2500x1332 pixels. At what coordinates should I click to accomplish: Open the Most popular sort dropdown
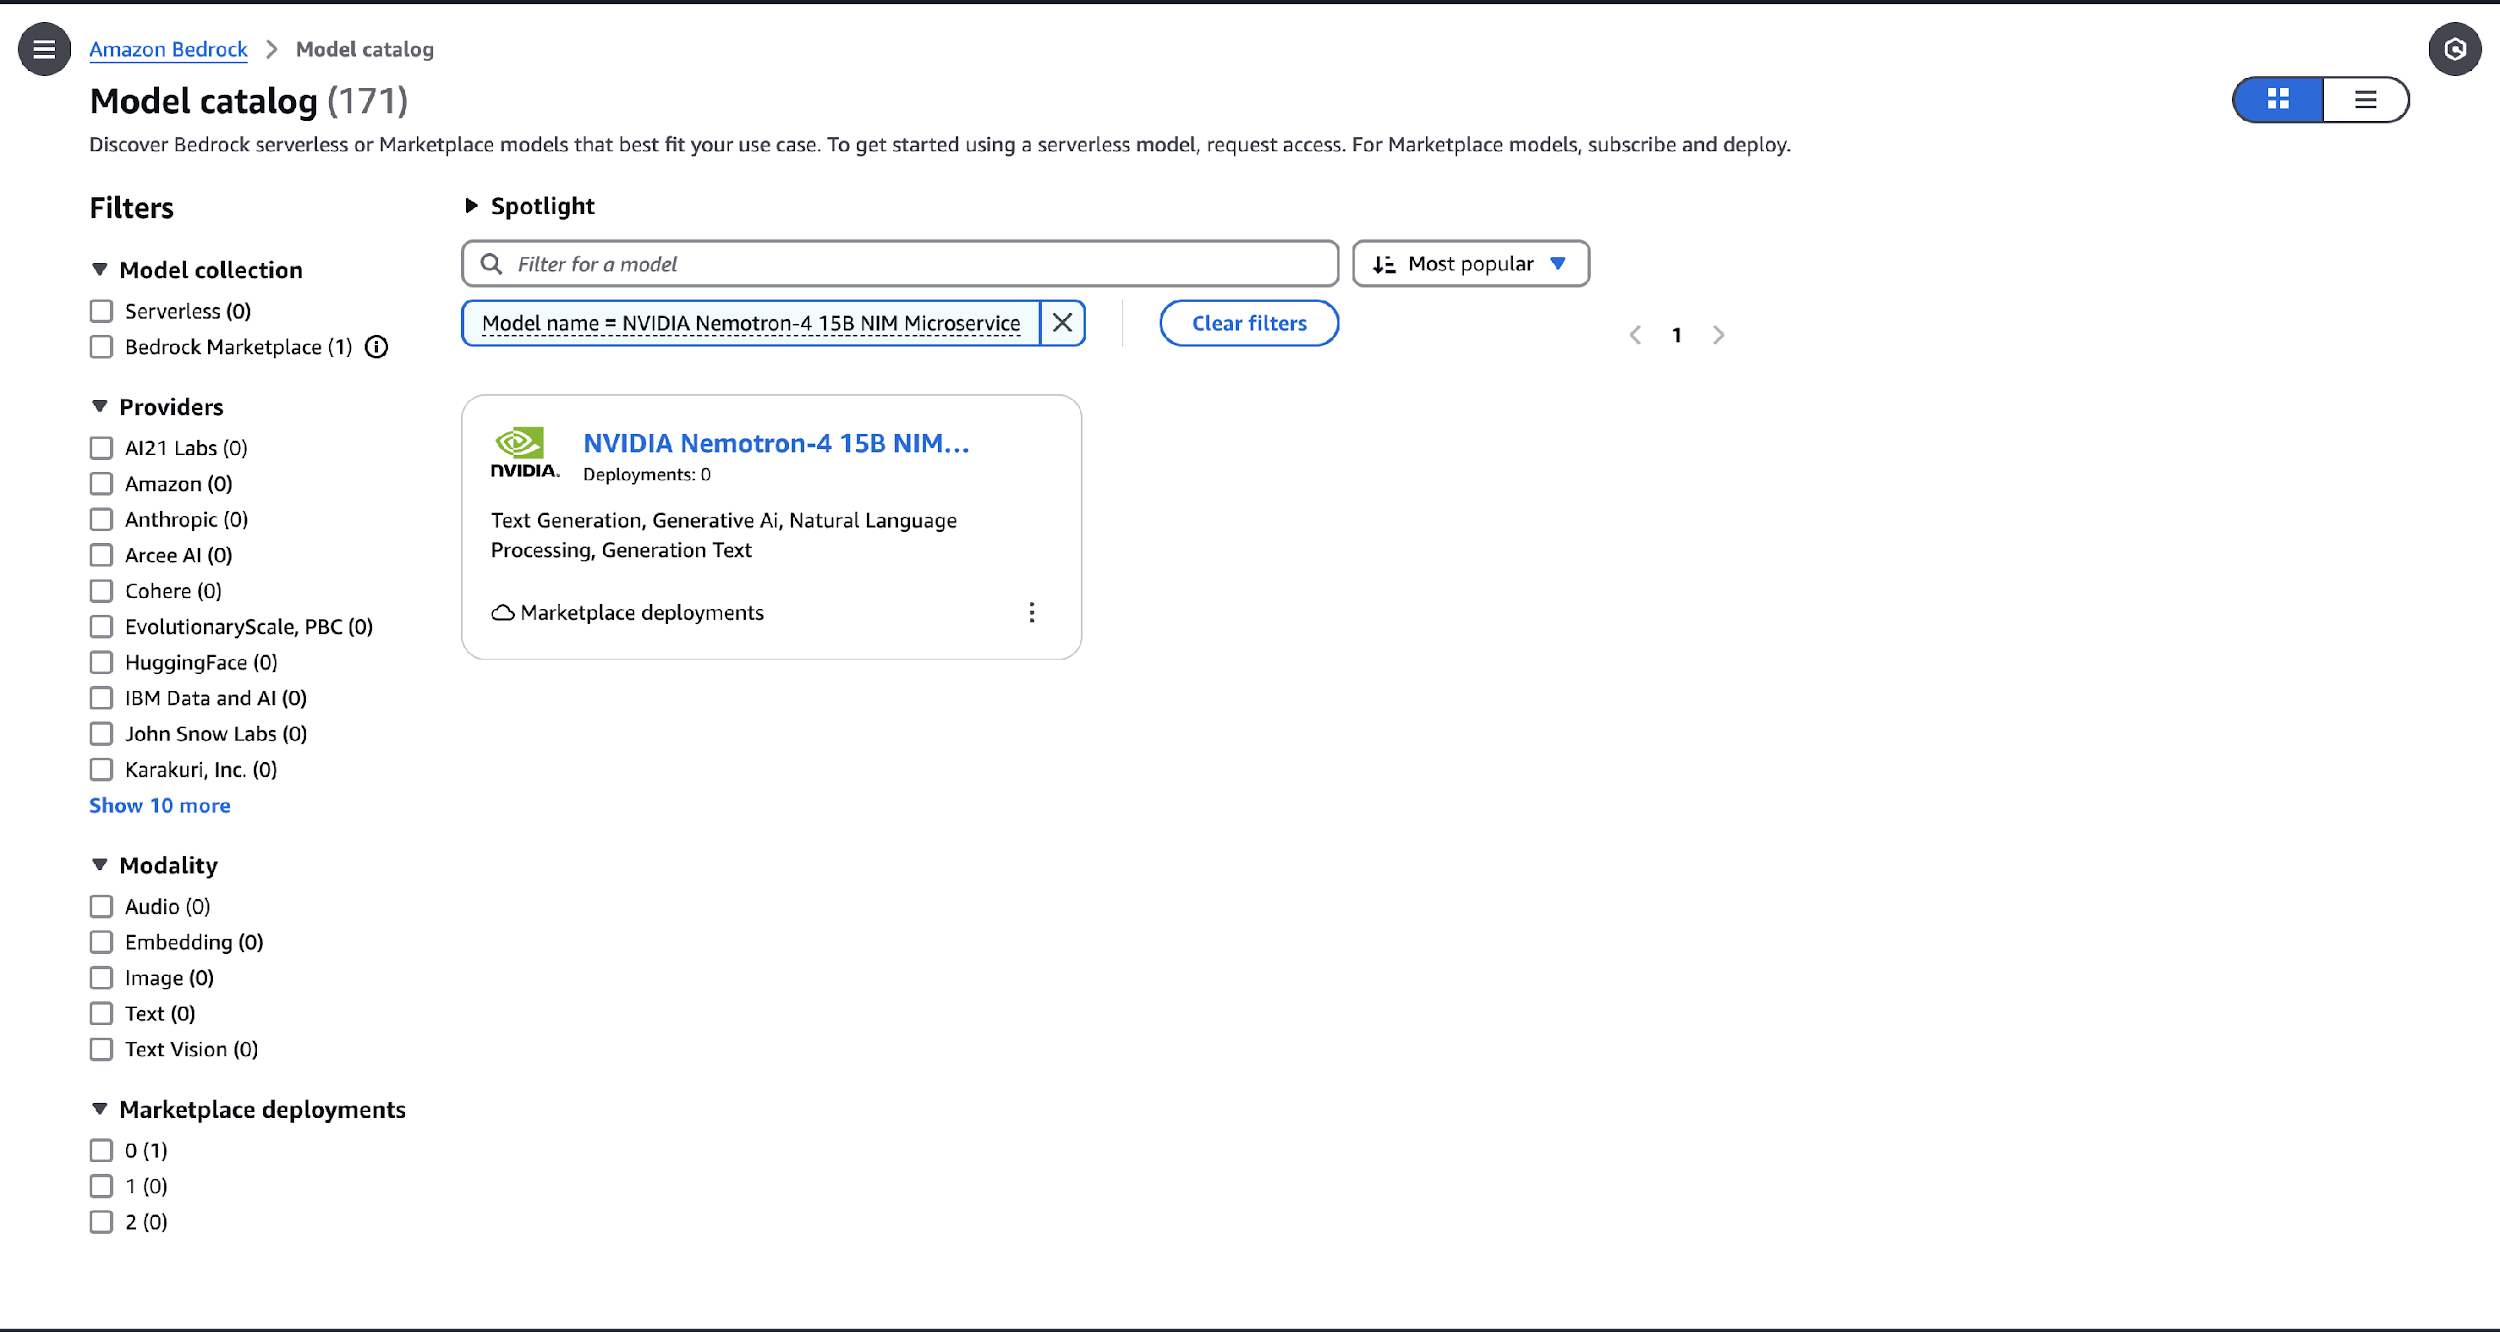pyautogui.click(x=1470, y=264)
